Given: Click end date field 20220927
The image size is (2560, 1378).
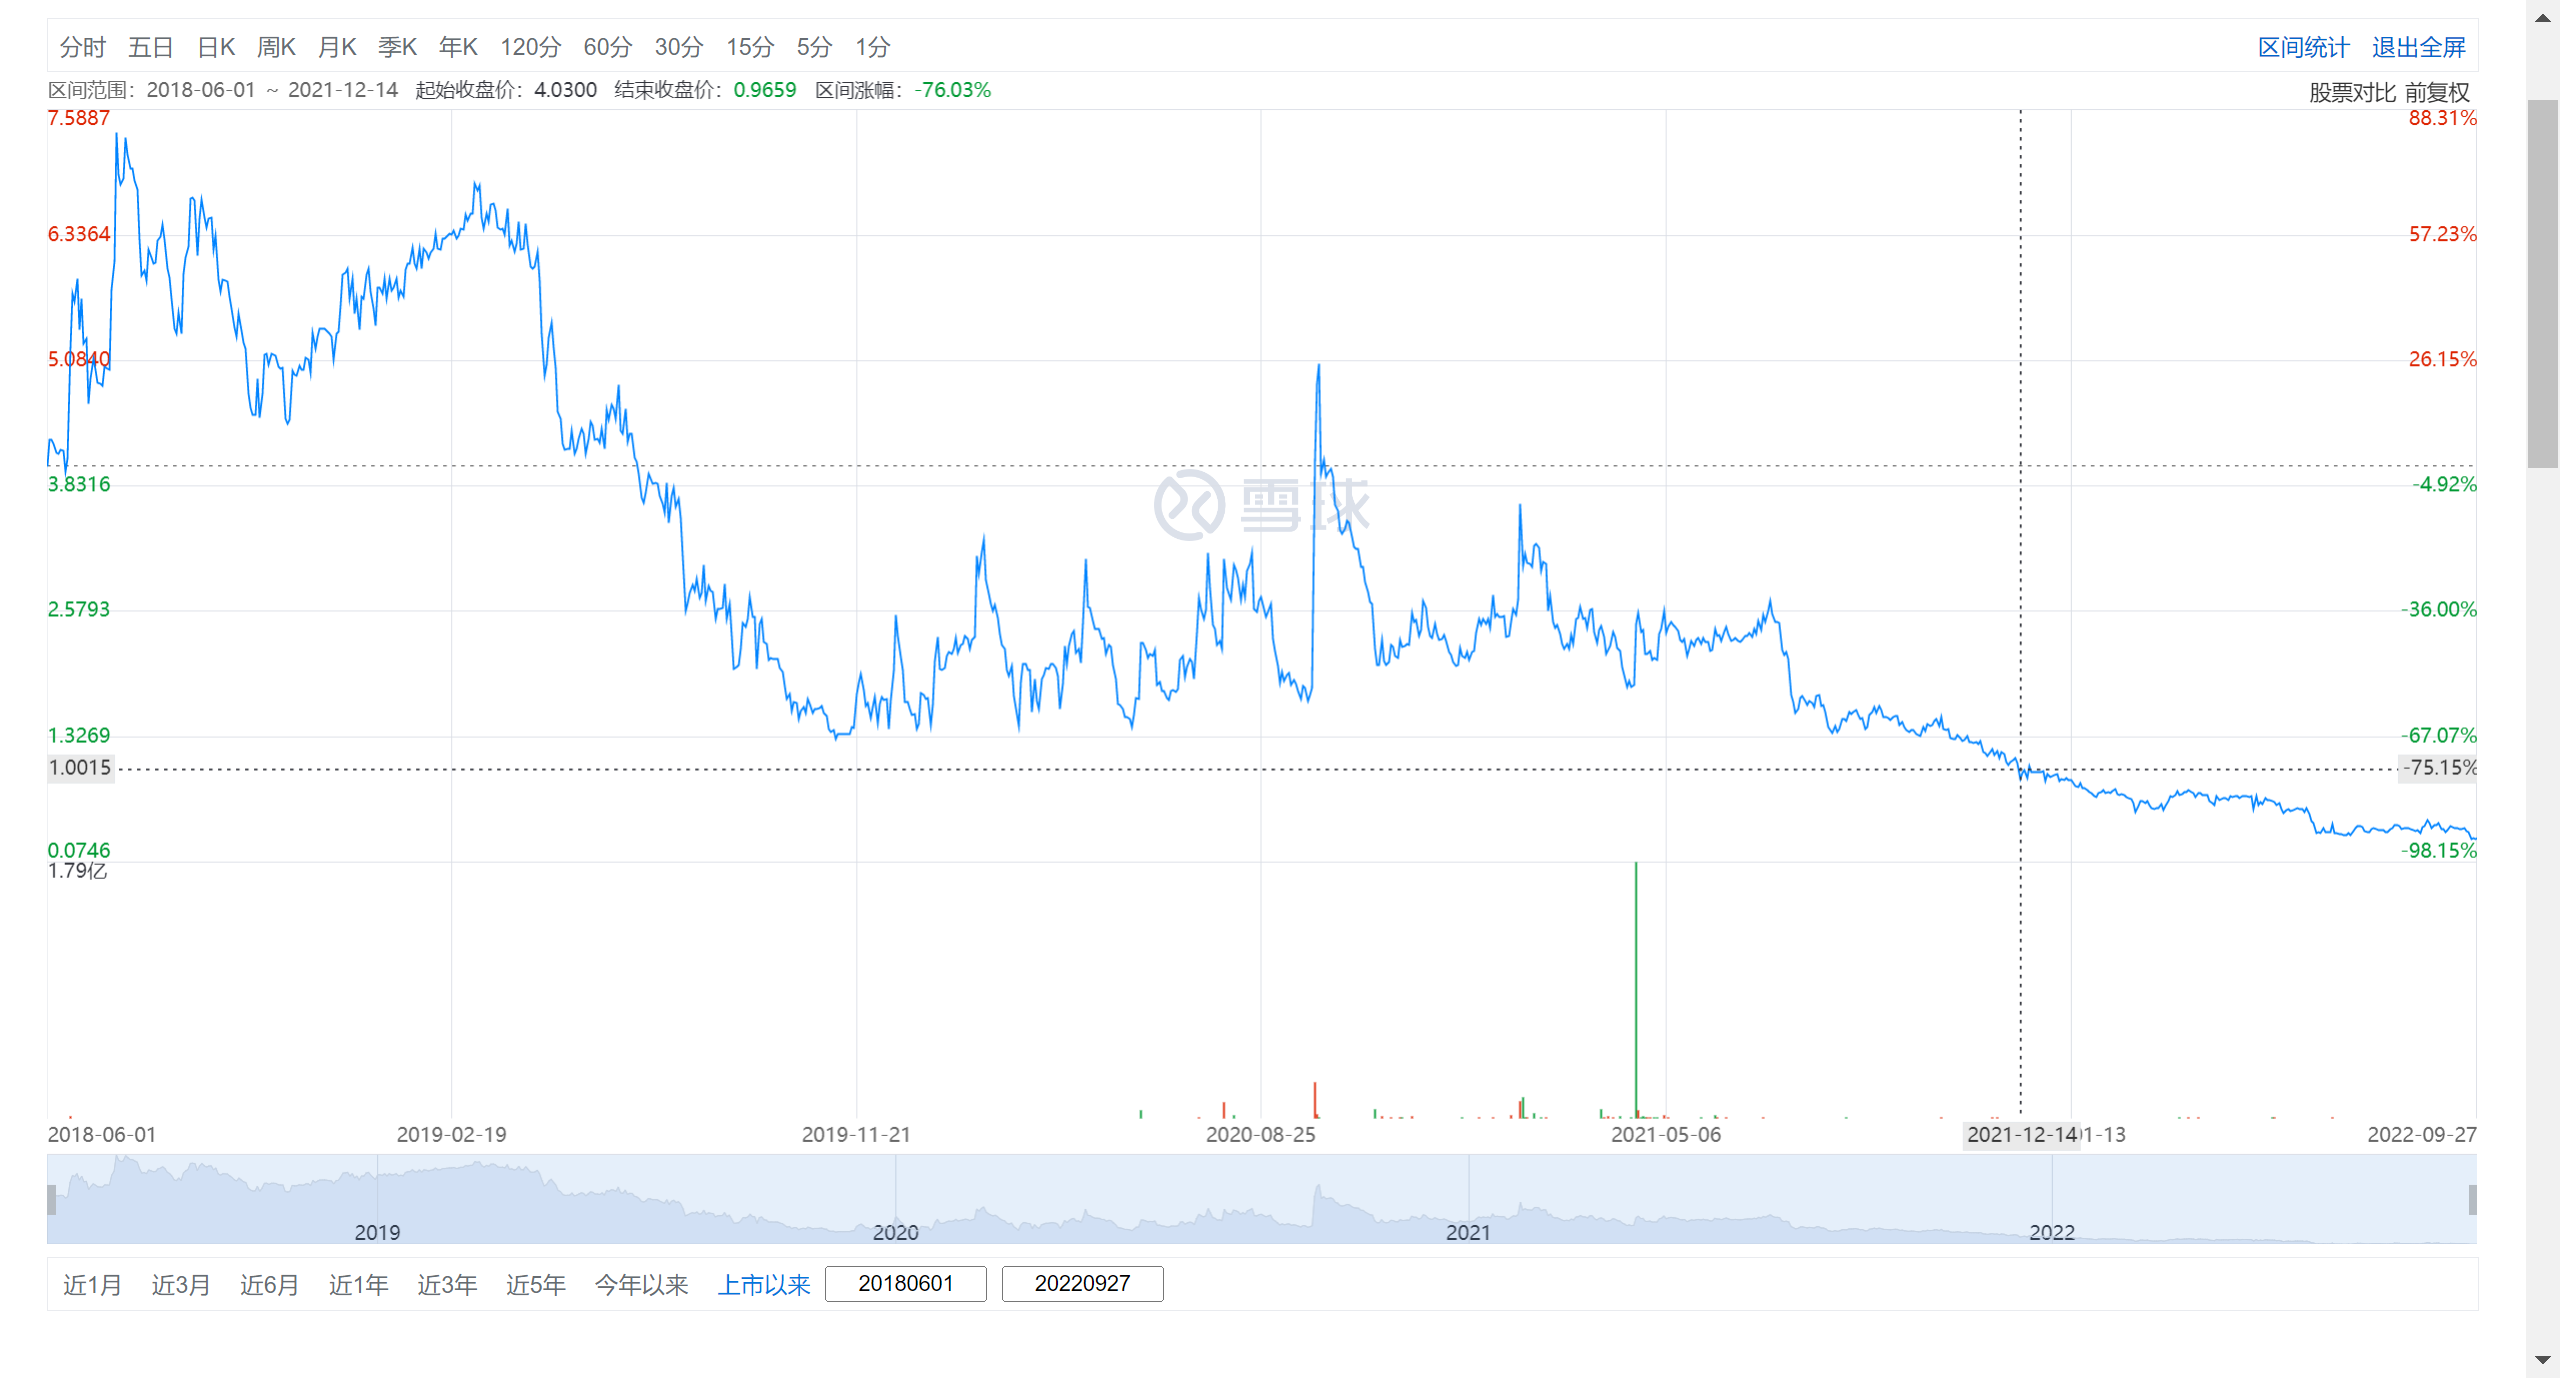Looking at the screenshot, I should pyautogui.click(x=1082, y=1283).
